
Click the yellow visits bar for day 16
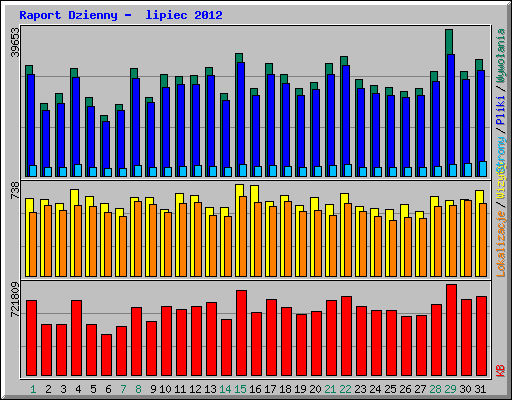254,194
